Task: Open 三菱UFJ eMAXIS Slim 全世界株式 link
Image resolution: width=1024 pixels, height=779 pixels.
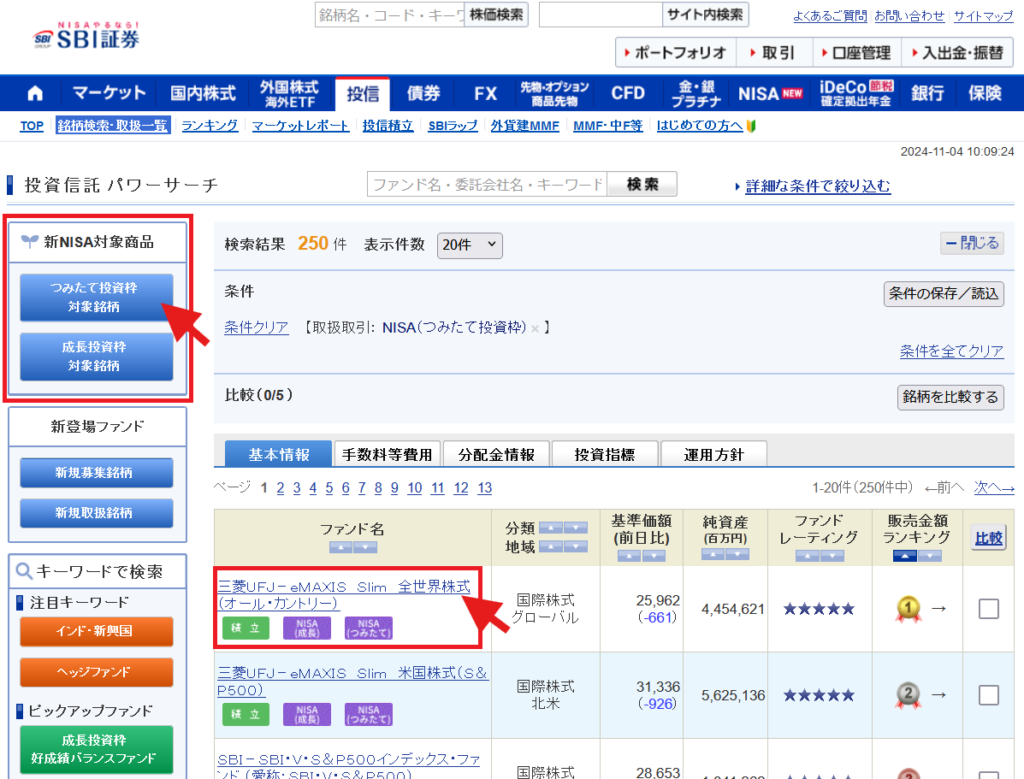Action: click(x=344, y=595)
